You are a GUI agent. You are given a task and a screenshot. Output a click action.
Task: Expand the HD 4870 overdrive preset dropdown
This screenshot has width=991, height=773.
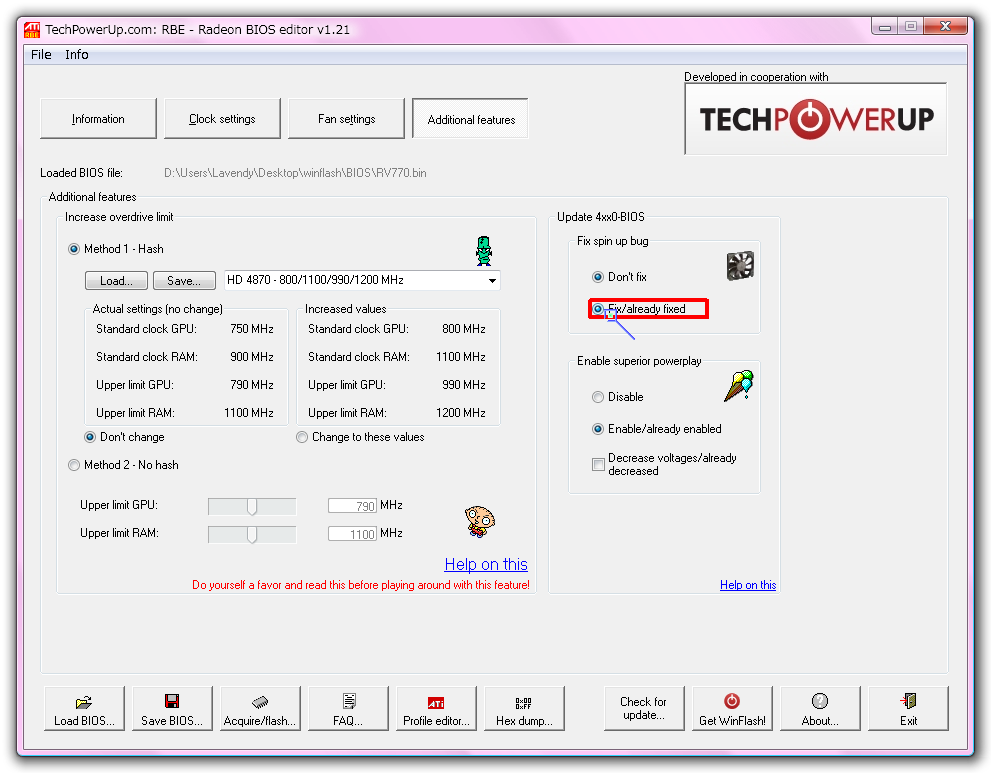click(x=492, y=280)
